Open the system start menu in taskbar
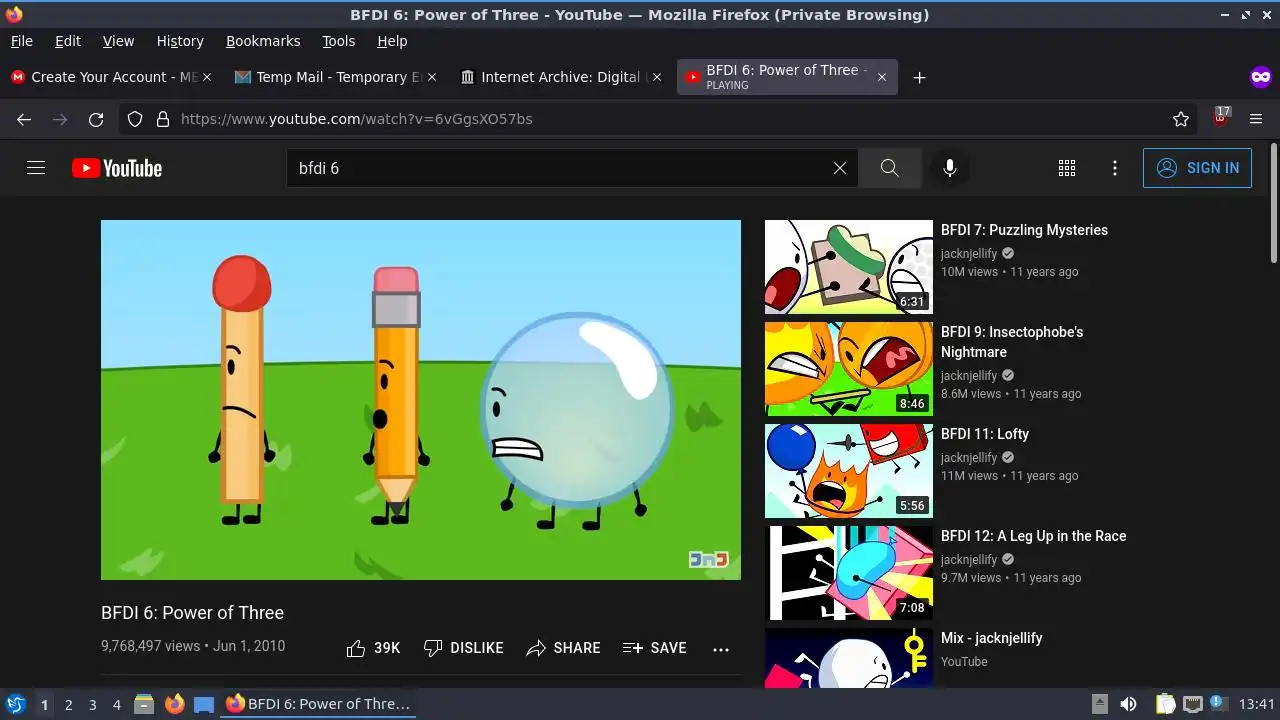This screenshot has height=720, width=1280. 15,704
